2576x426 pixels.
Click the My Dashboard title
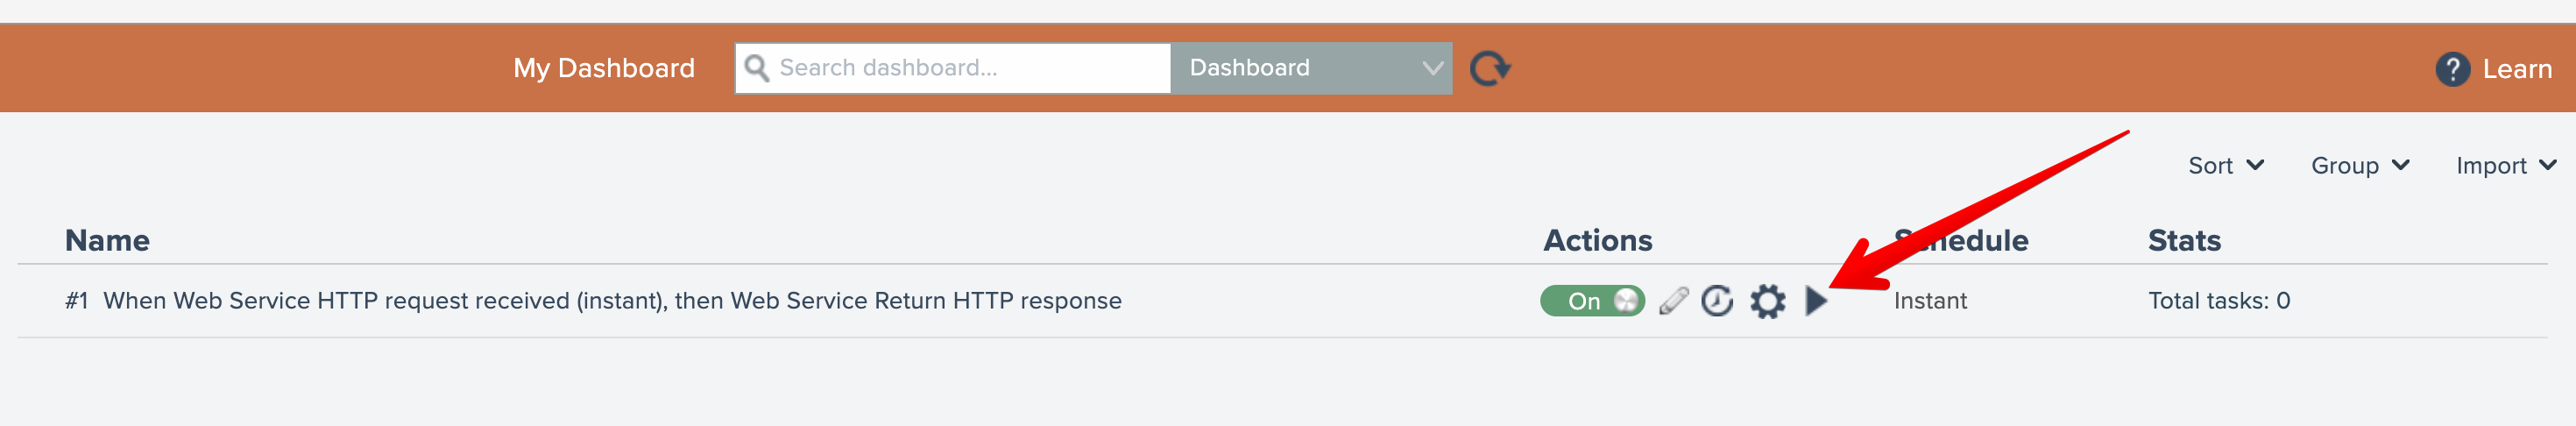(x=603, y=68)
